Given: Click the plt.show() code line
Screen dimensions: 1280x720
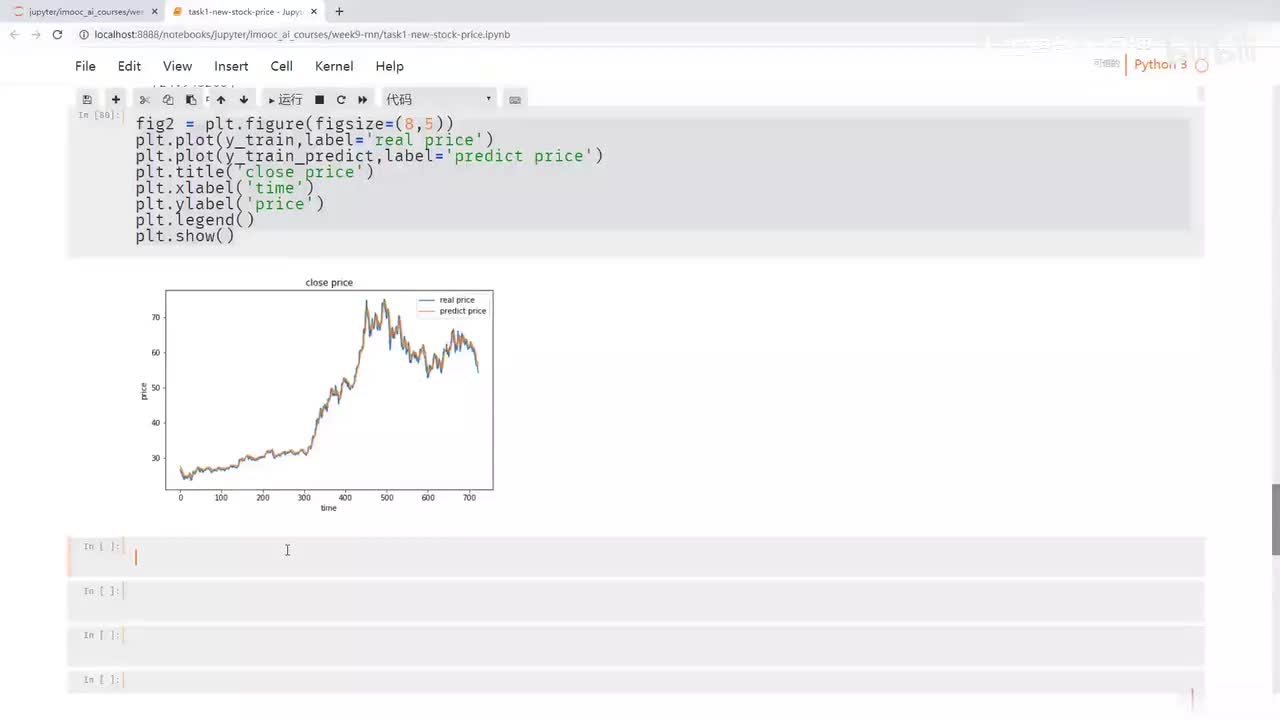Looking at the screenshot, I should (185, 236).
